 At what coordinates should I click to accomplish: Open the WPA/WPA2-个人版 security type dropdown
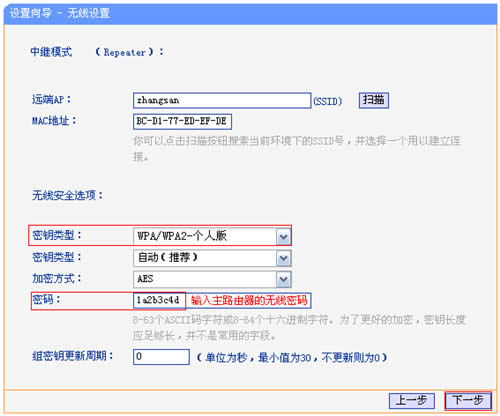click(212, 236)
